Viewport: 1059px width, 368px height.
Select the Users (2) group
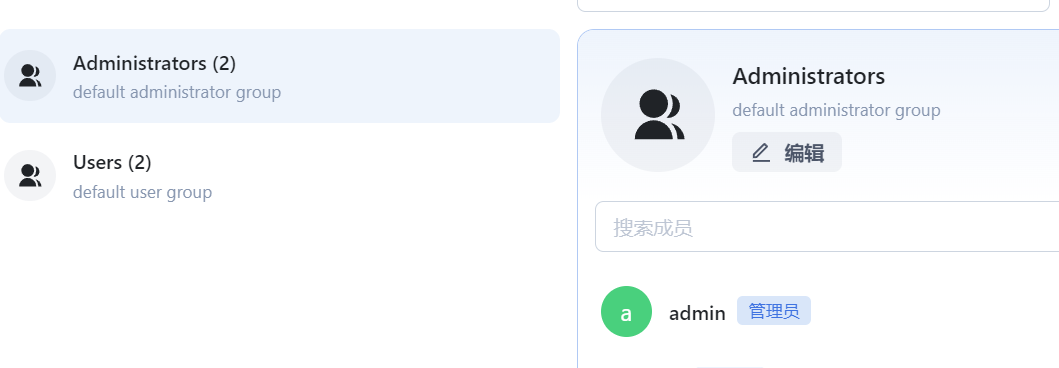click(x=280, y=176)
